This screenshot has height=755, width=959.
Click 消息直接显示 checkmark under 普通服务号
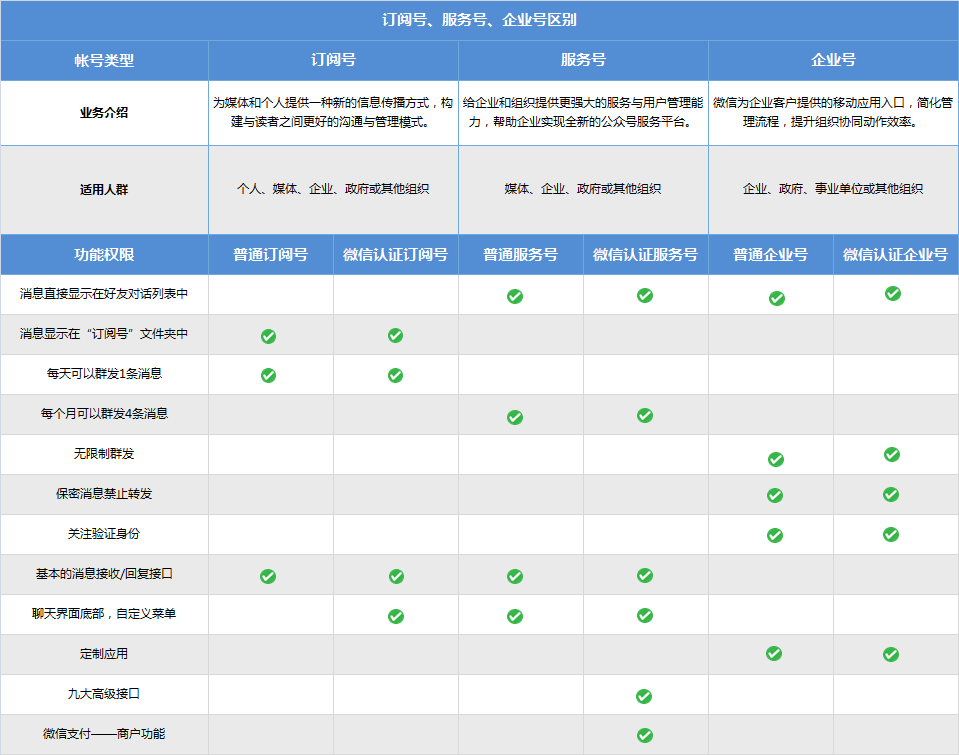tap(514, 296)
